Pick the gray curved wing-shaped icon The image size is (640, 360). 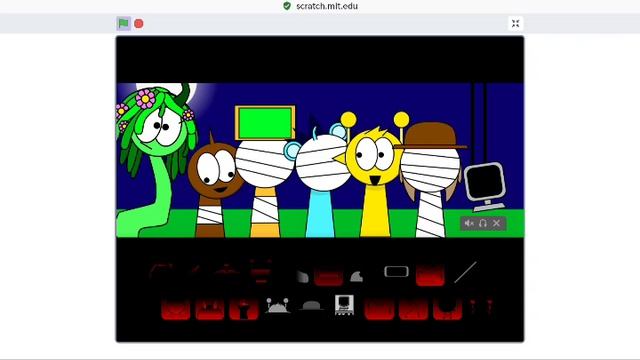click(x=302, y=276)
